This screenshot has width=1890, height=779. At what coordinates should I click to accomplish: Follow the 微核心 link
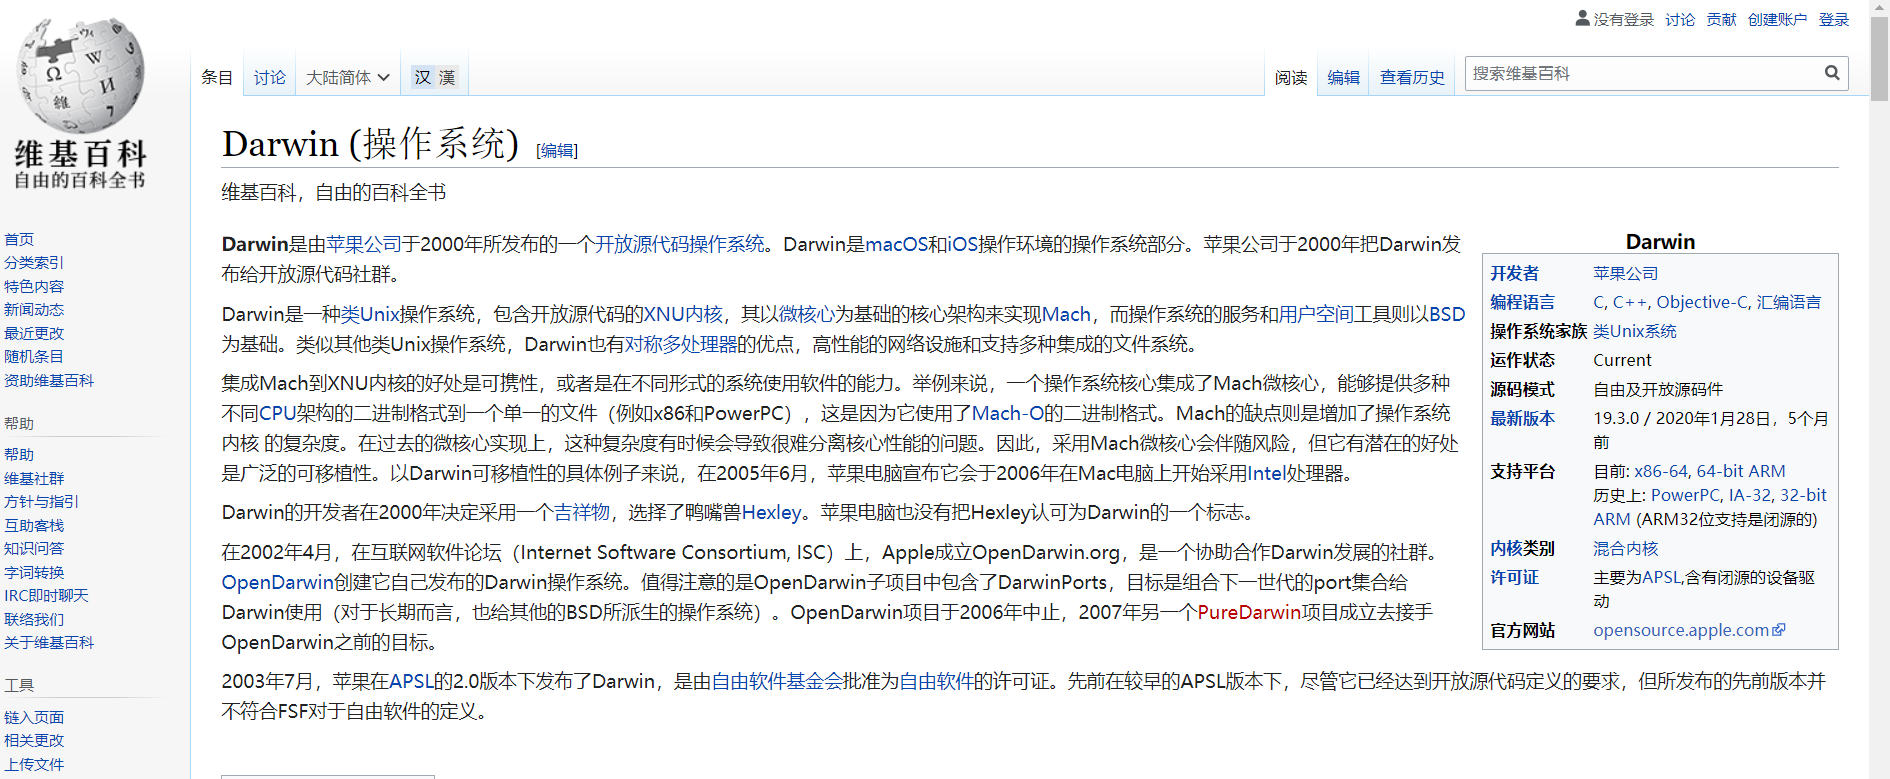point(806,314)
